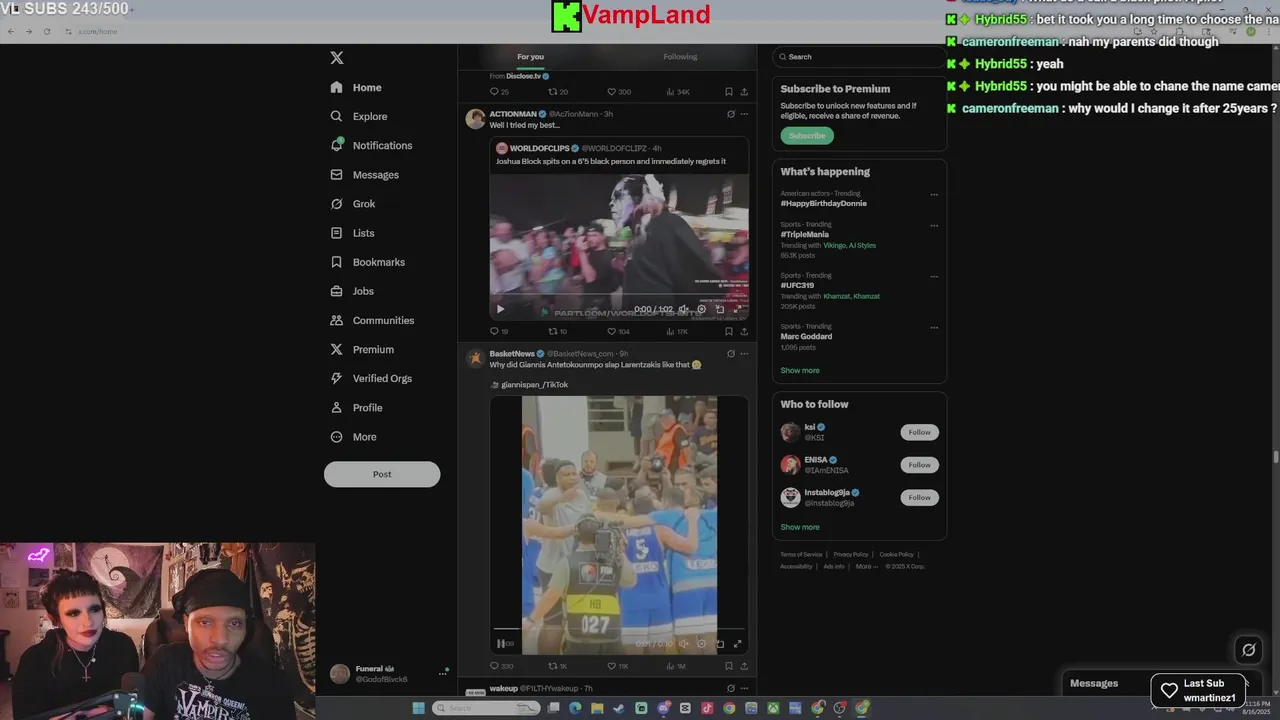Show more under Who to follow
Screen dimensions: 1280x720
800,527
